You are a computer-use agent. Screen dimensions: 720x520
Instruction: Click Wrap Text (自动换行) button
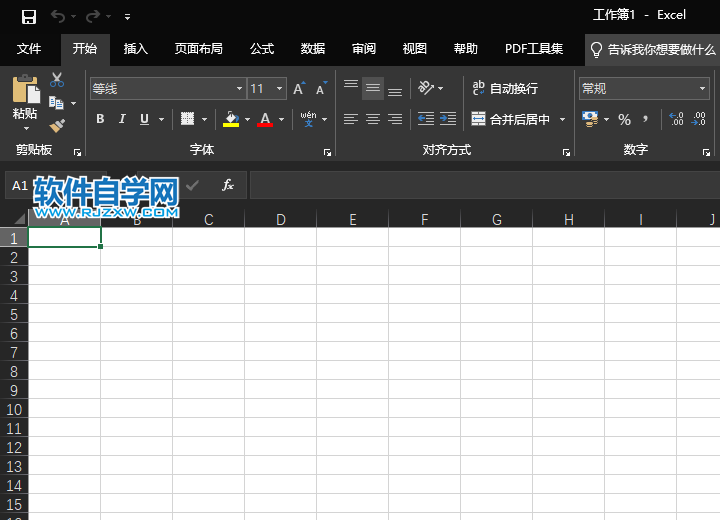pyautogui.click(x=505, y=88)
